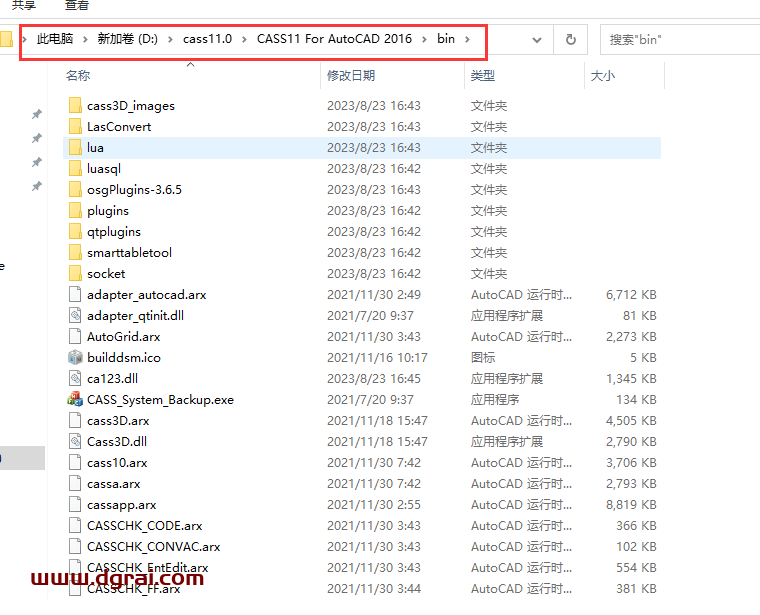760x615 pixels.
Task: Click the 应用程序 type of CASS_System_Backup.exe
Action: click(x=495, y=400)
